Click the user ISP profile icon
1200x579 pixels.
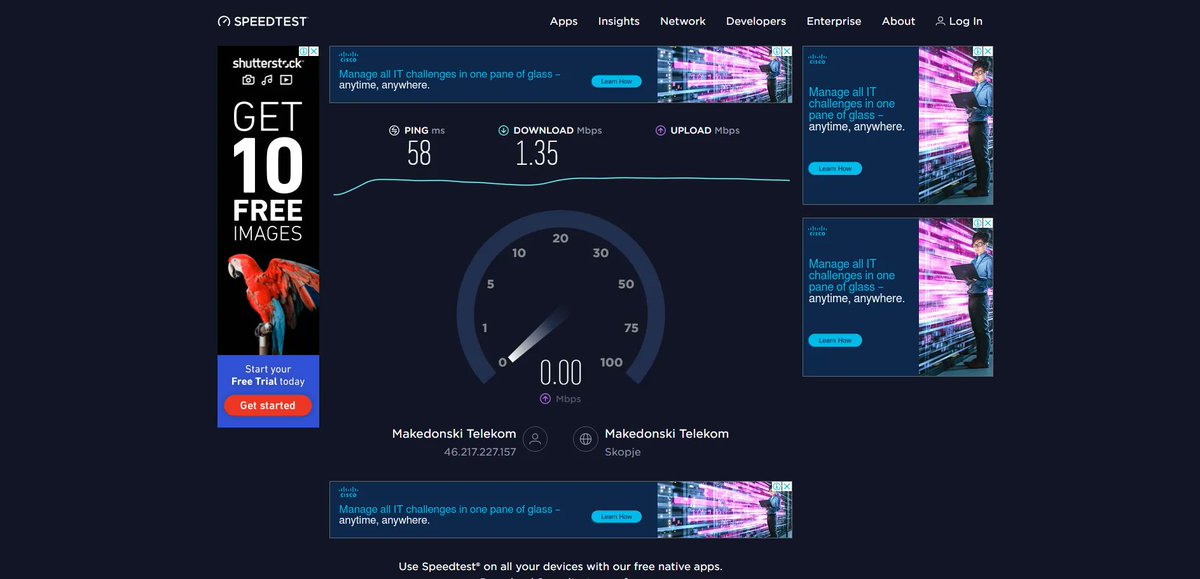(x=536, y=439)
